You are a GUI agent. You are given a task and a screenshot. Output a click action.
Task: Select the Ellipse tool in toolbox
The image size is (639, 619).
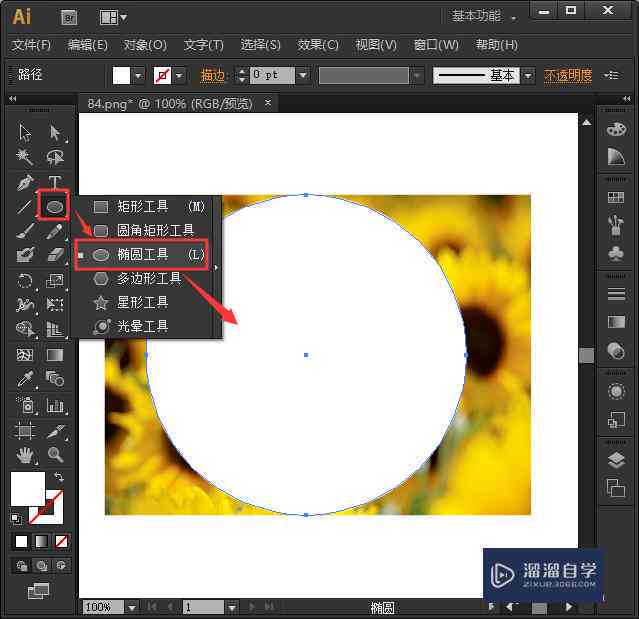(55, 207)
